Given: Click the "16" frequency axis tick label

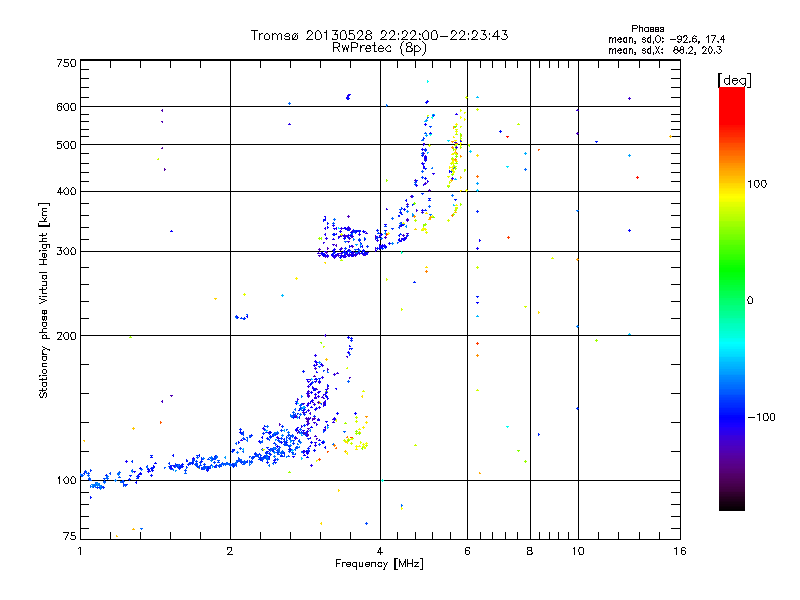Looking at the screenshot, I should pos(680,551).
